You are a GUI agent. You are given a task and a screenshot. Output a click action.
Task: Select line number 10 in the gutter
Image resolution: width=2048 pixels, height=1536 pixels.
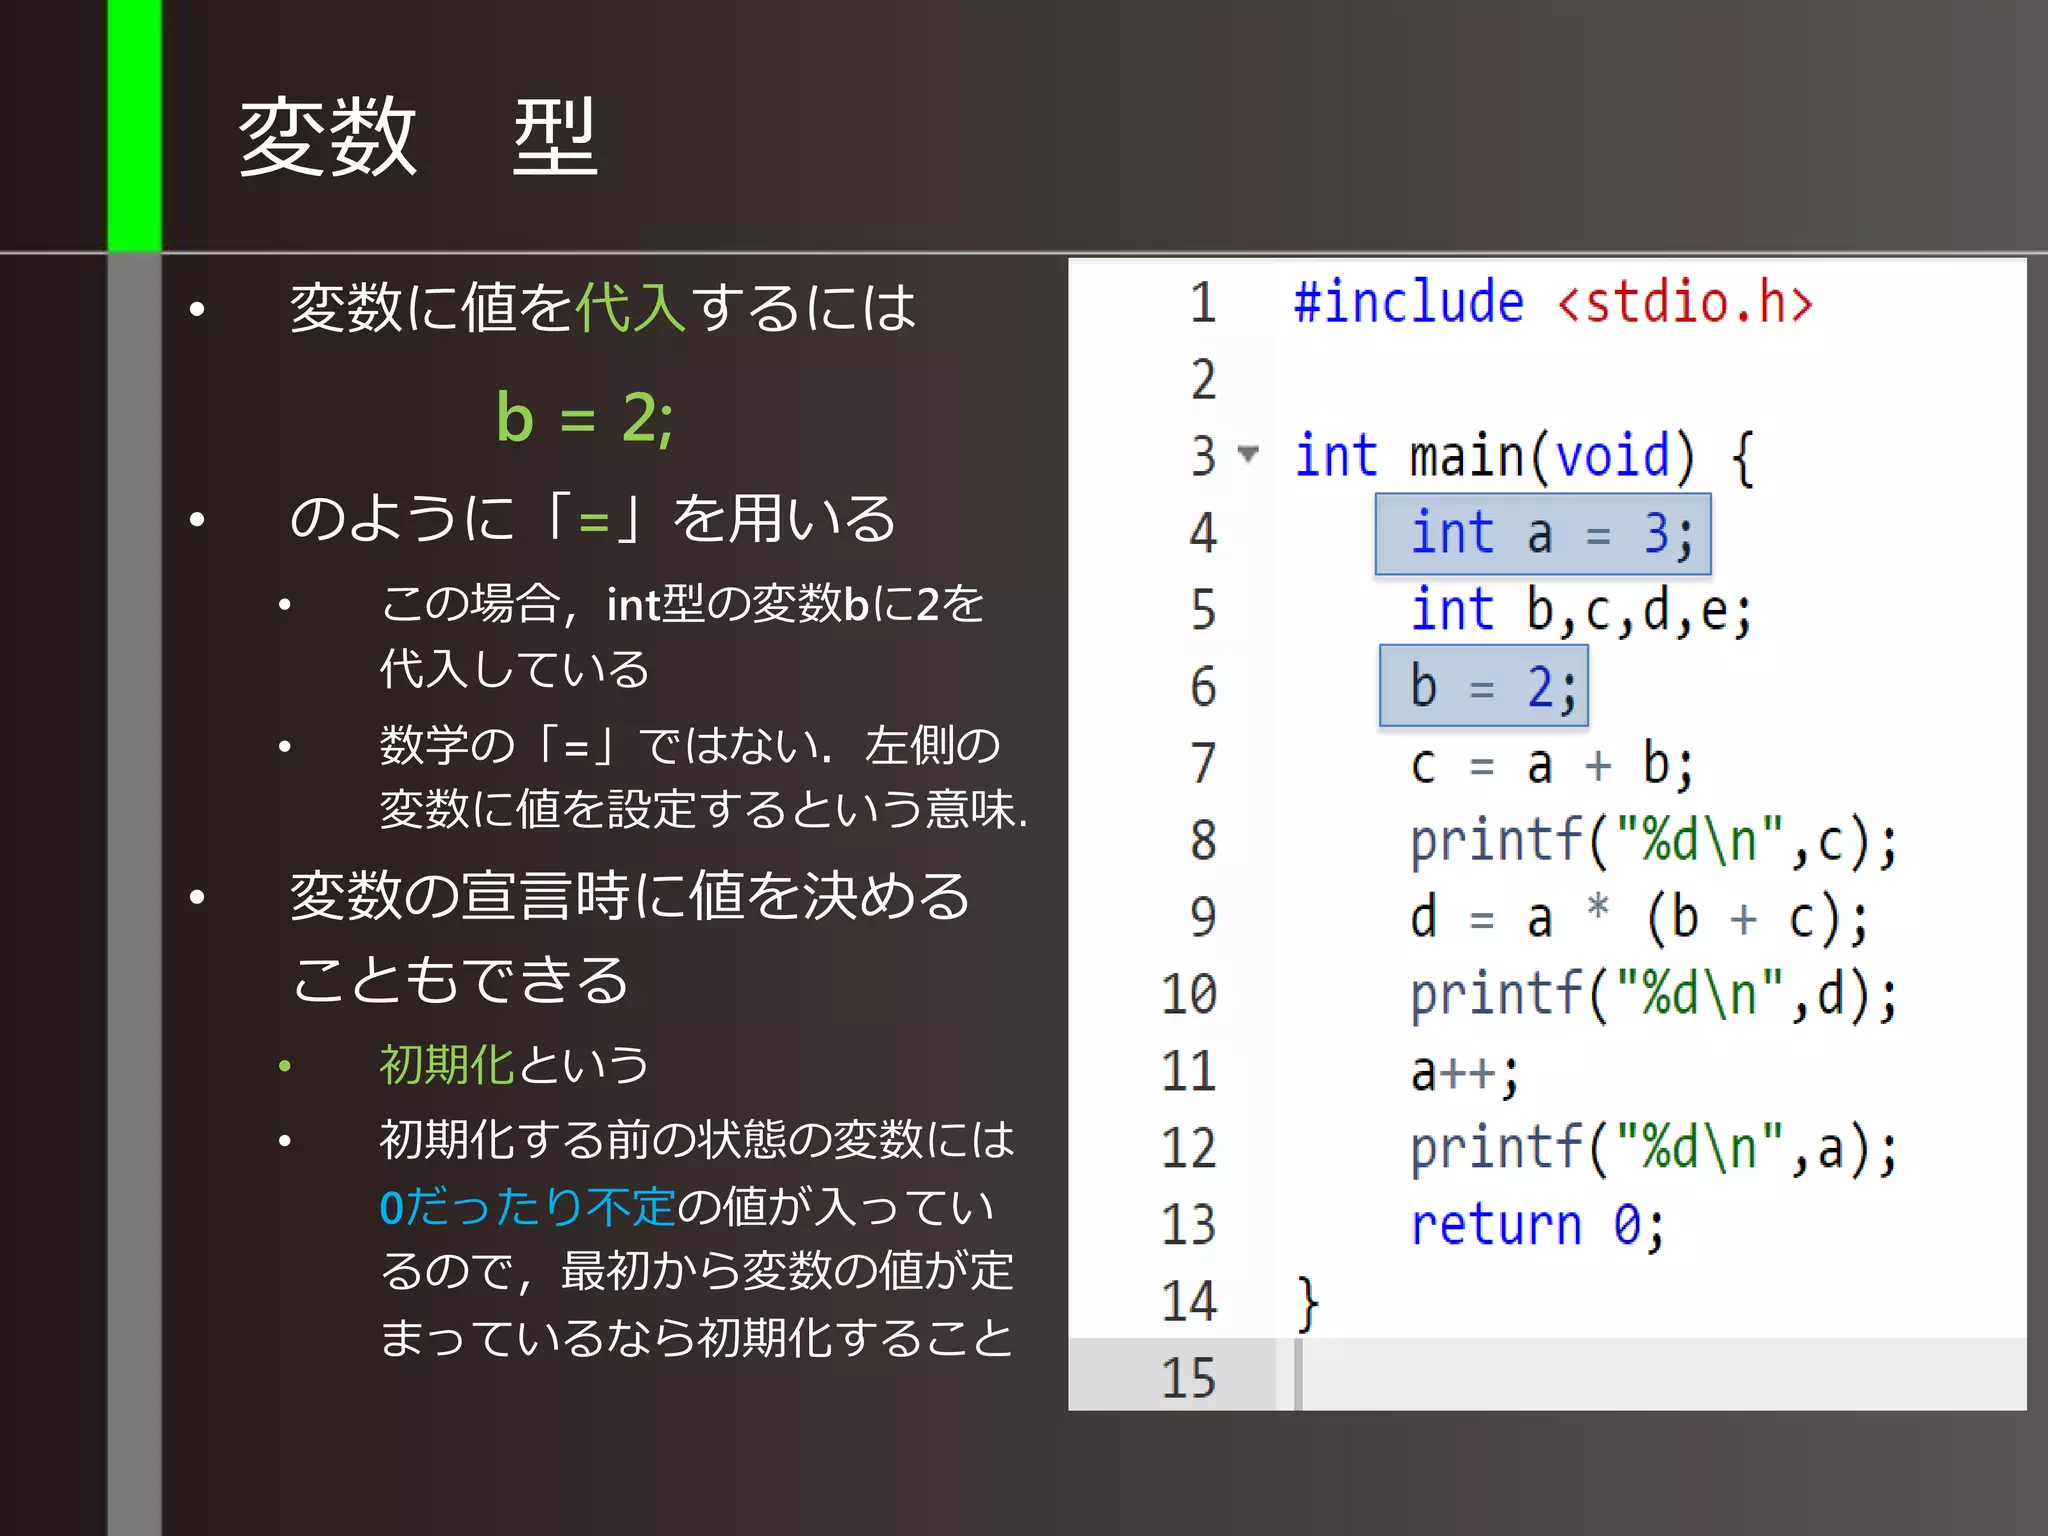point(1189,994)
